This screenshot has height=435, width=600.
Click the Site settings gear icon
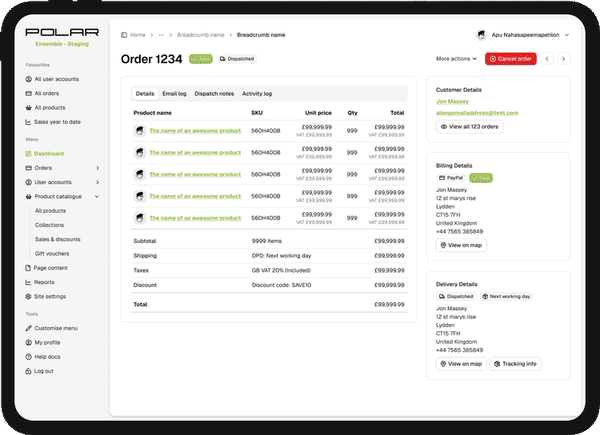point(28,297)
